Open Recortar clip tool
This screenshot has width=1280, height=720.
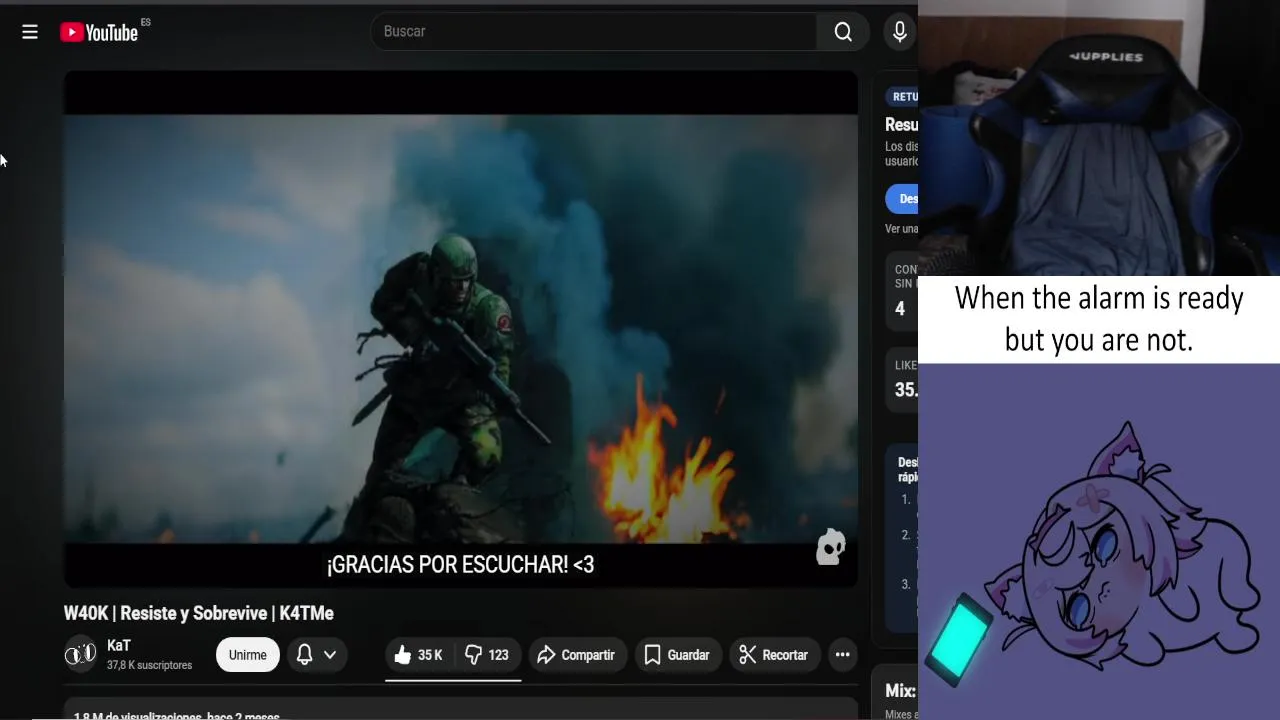tap(774, 655)
